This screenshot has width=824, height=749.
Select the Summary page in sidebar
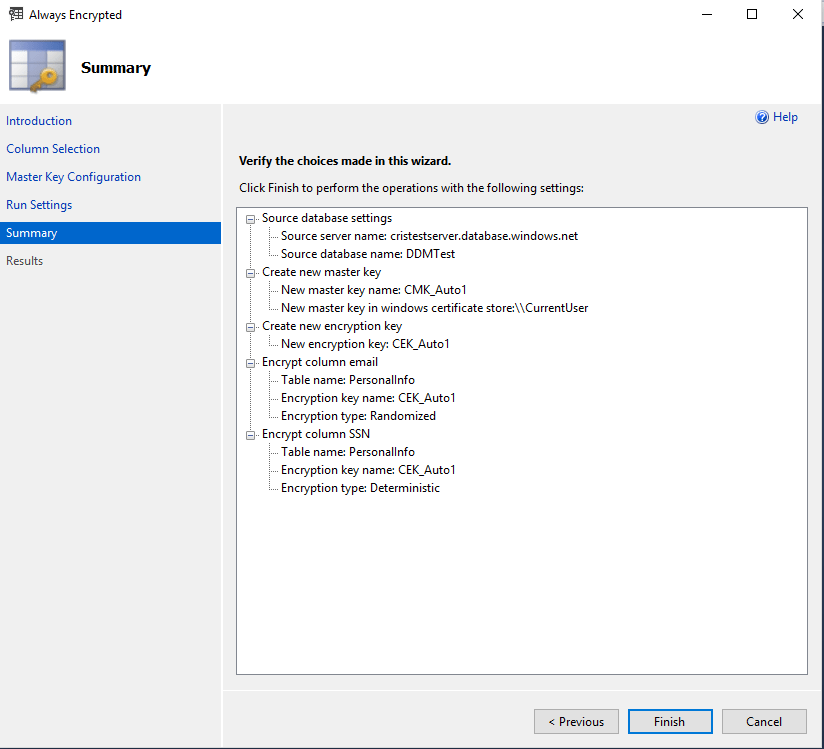(32, 233)
